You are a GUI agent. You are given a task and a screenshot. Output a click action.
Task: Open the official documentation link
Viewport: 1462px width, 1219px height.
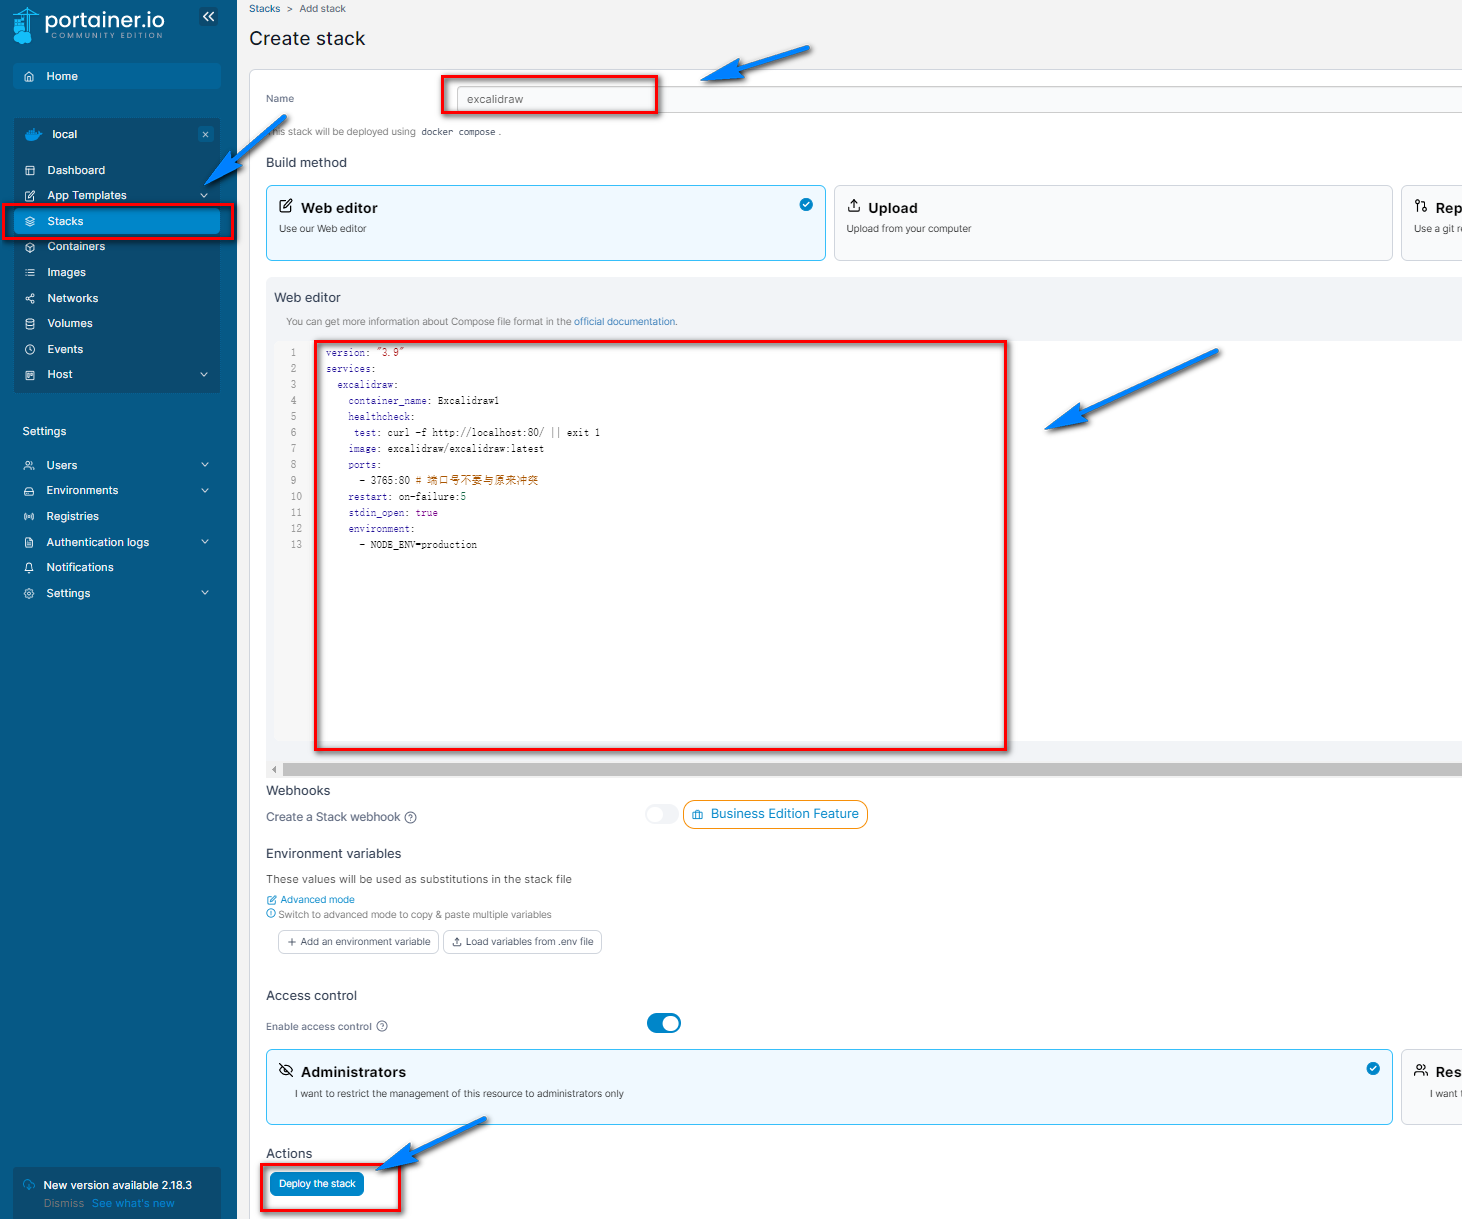625,322
